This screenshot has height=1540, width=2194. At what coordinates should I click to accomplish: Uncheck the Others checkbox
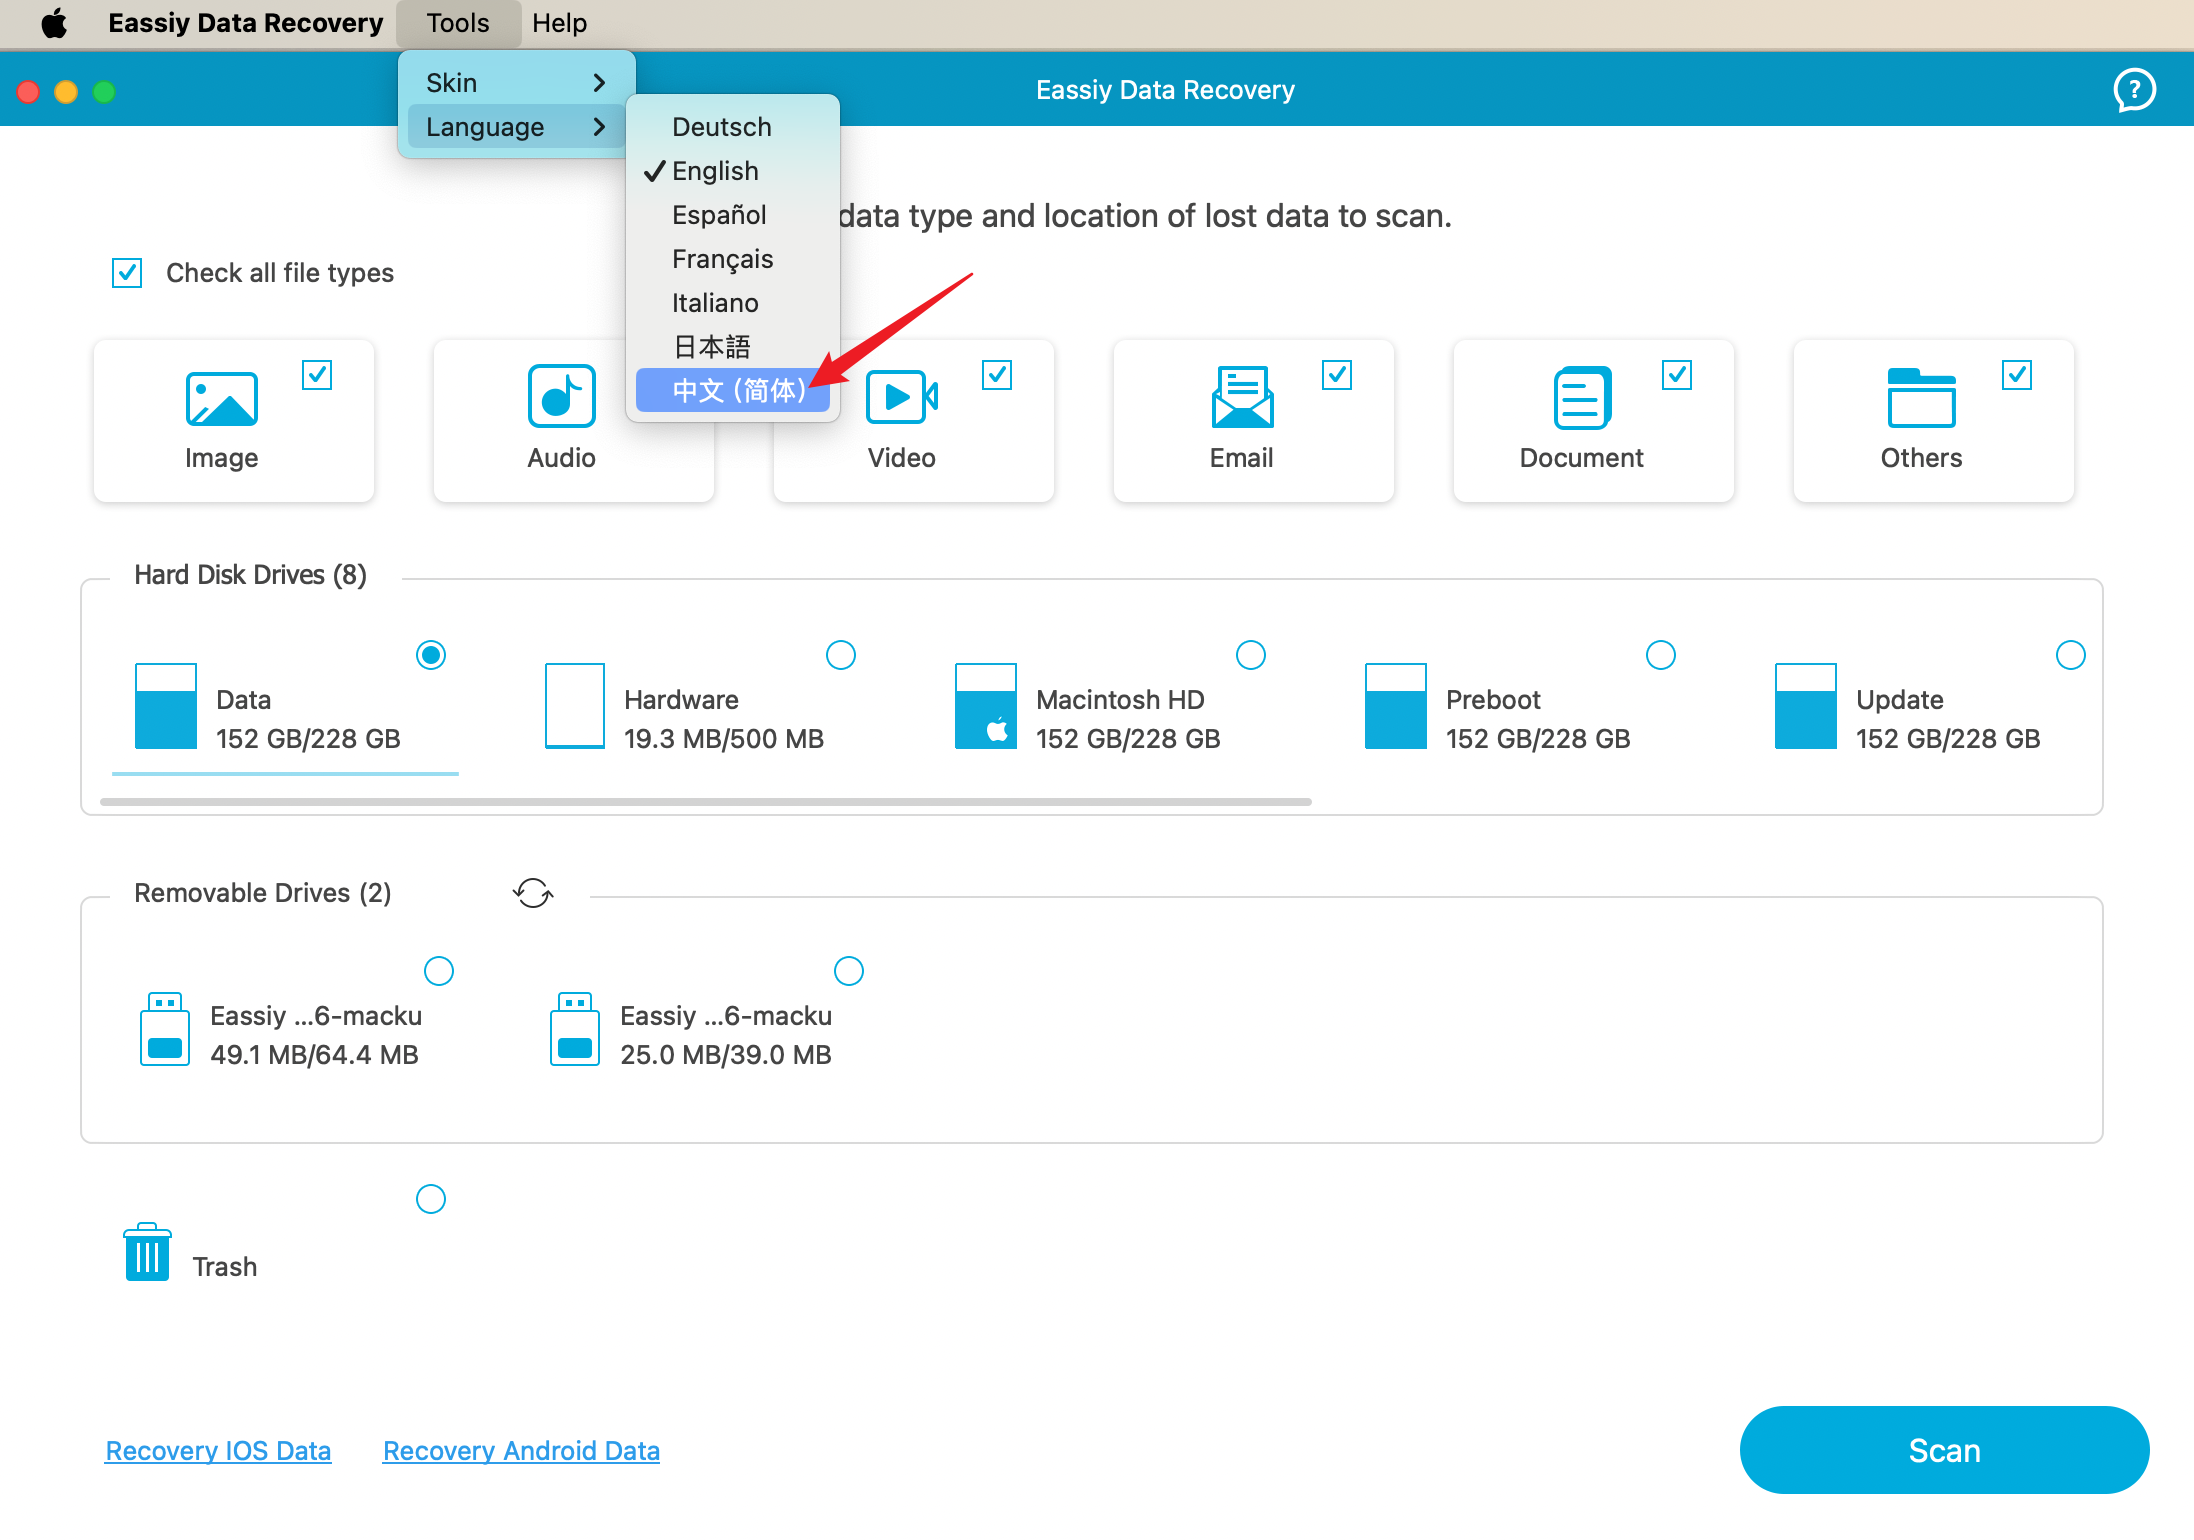click(x=2017, y=375)
